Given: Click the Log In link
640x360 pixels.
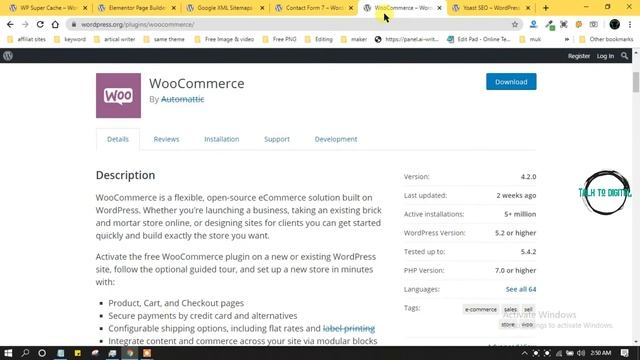Looking at the screenshot, I should (x=605, y=56).
